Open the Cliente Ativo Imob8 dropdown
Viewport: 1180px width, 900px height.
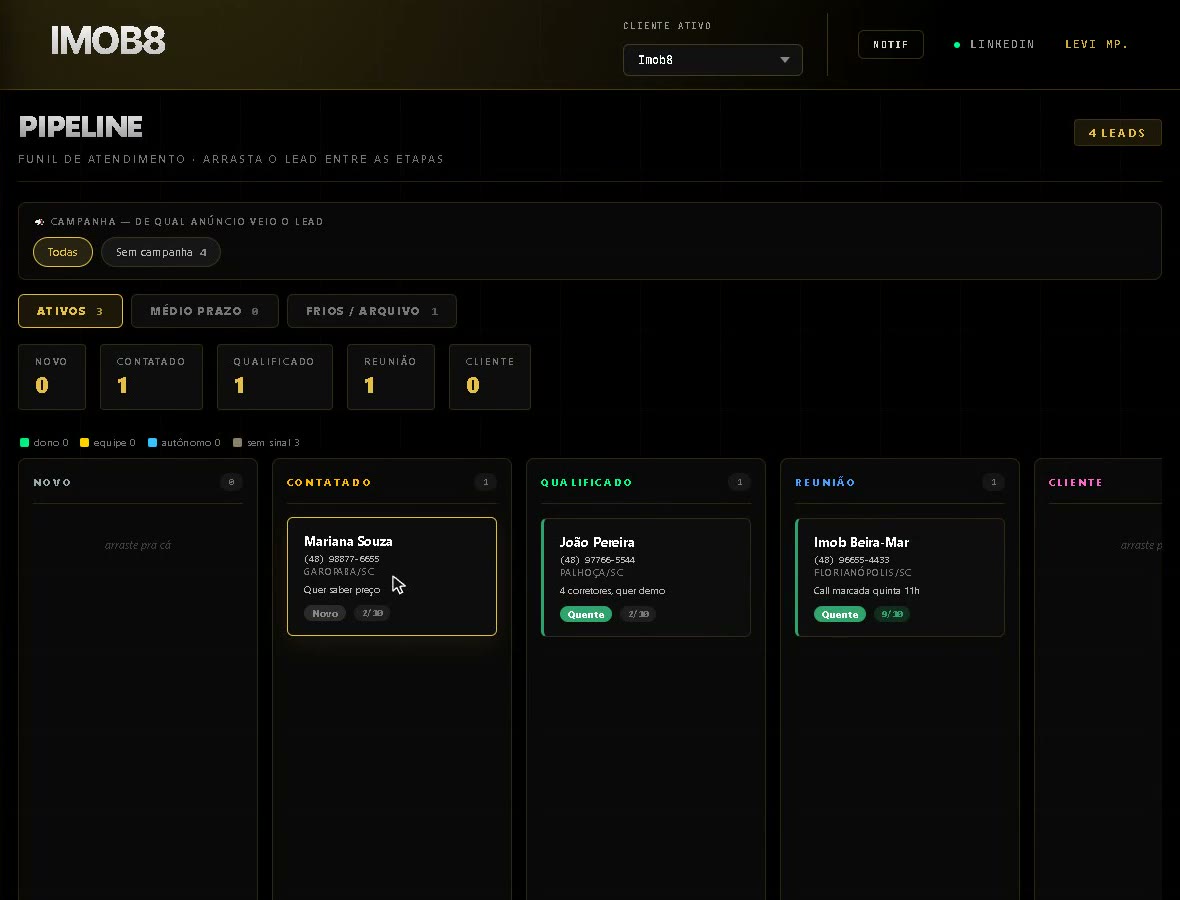[x=713, y=60]
